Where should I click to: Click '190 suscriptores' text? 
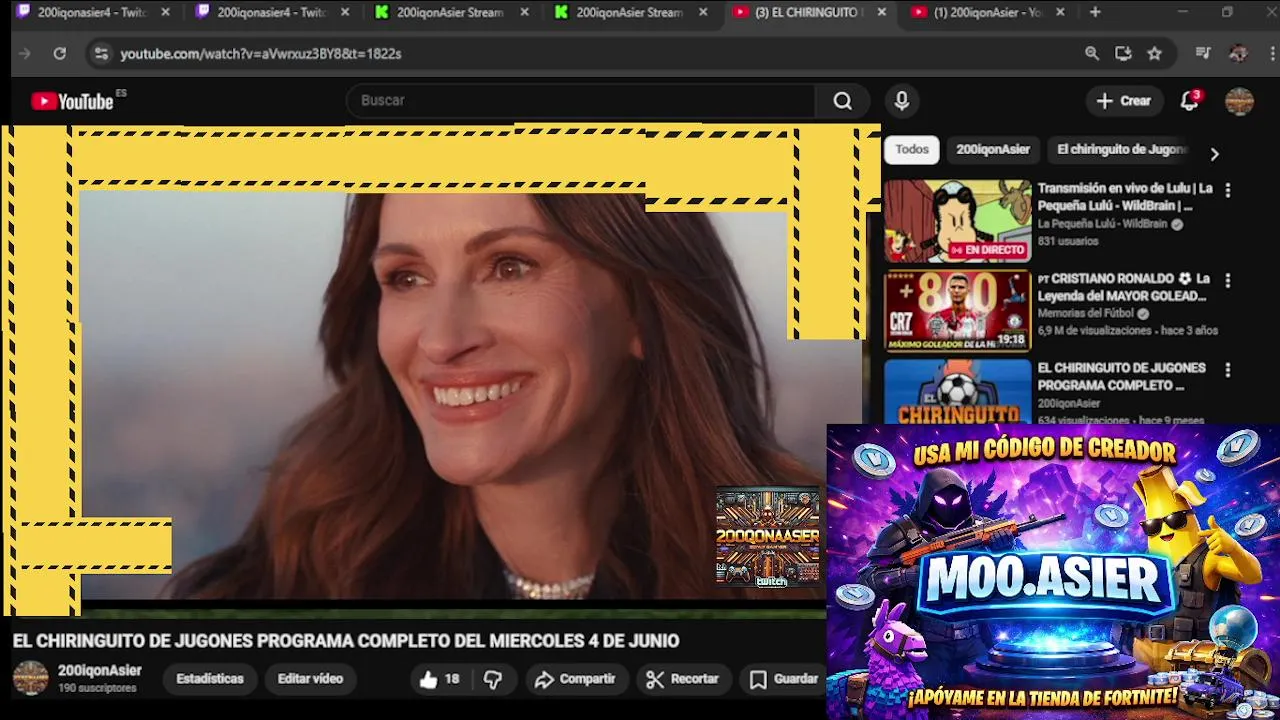(97, 688)
